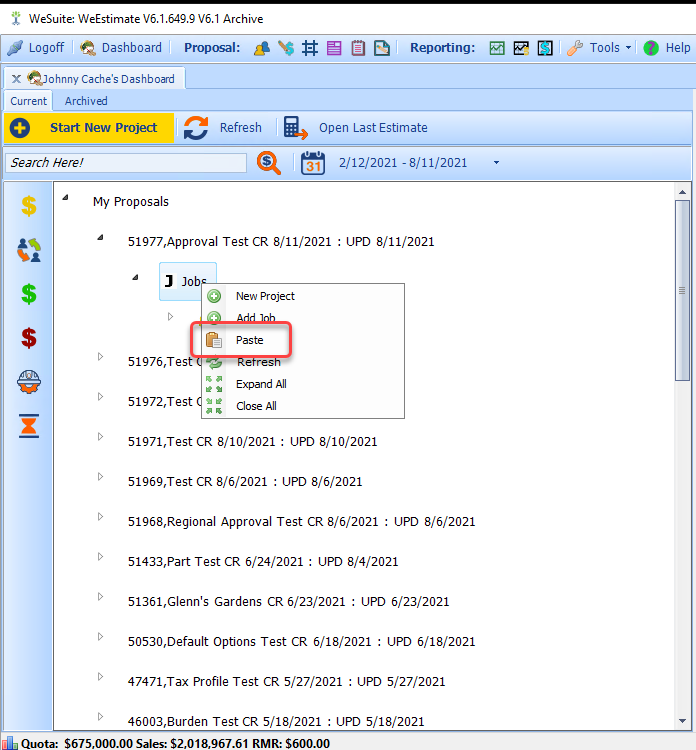Screen dimensions: 696x750
Task: Click Open Last Estimate button
Action: pyautogui.click(x=355, y=128)
